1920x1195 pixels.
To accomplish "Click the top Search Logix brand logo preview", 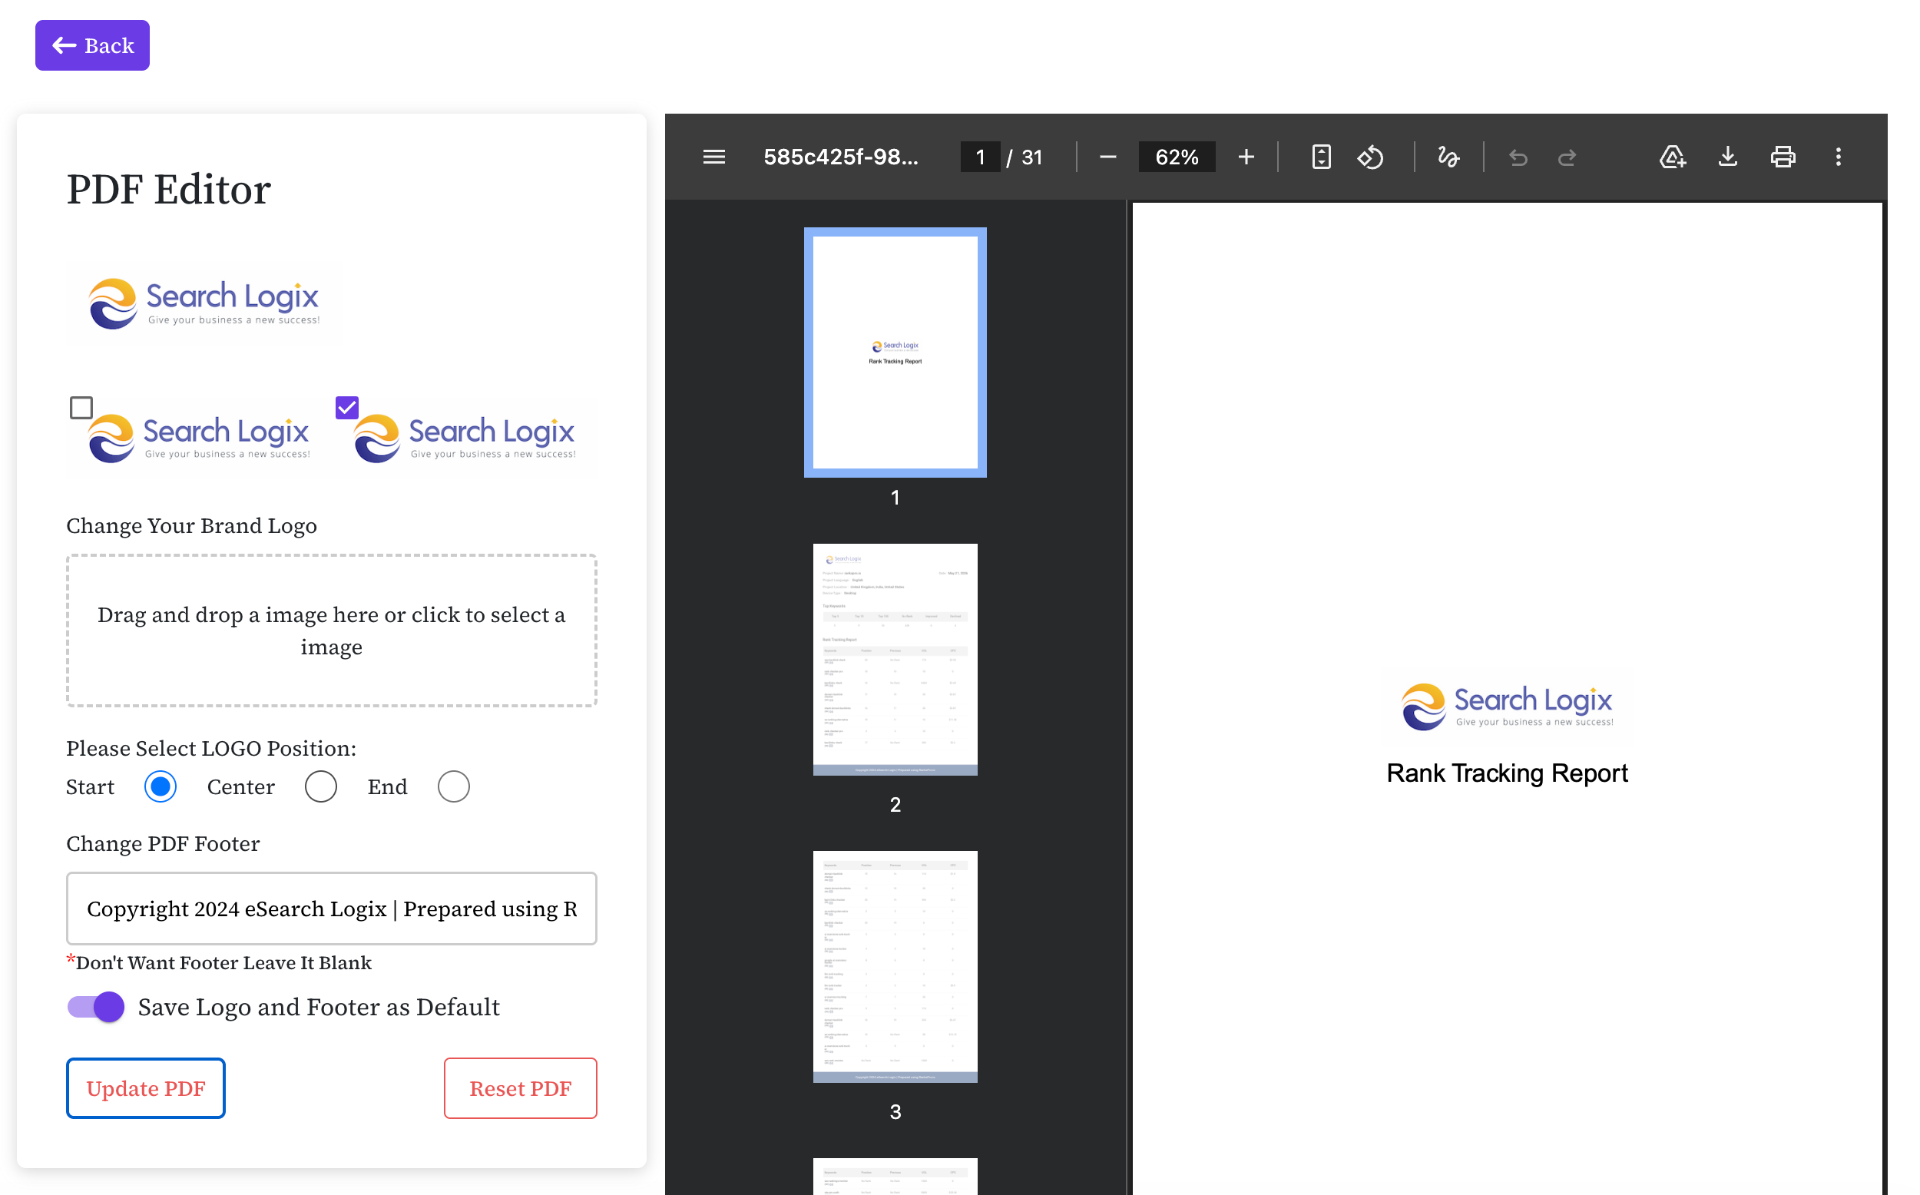I will tap(204, 303).
